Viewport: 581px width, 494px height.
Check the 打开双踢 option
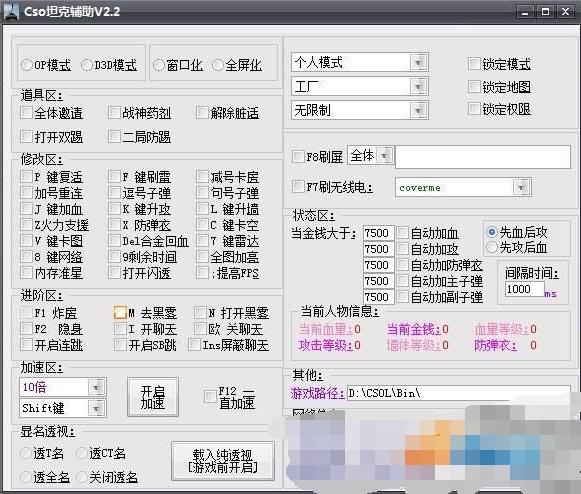(x=26, y=136)
